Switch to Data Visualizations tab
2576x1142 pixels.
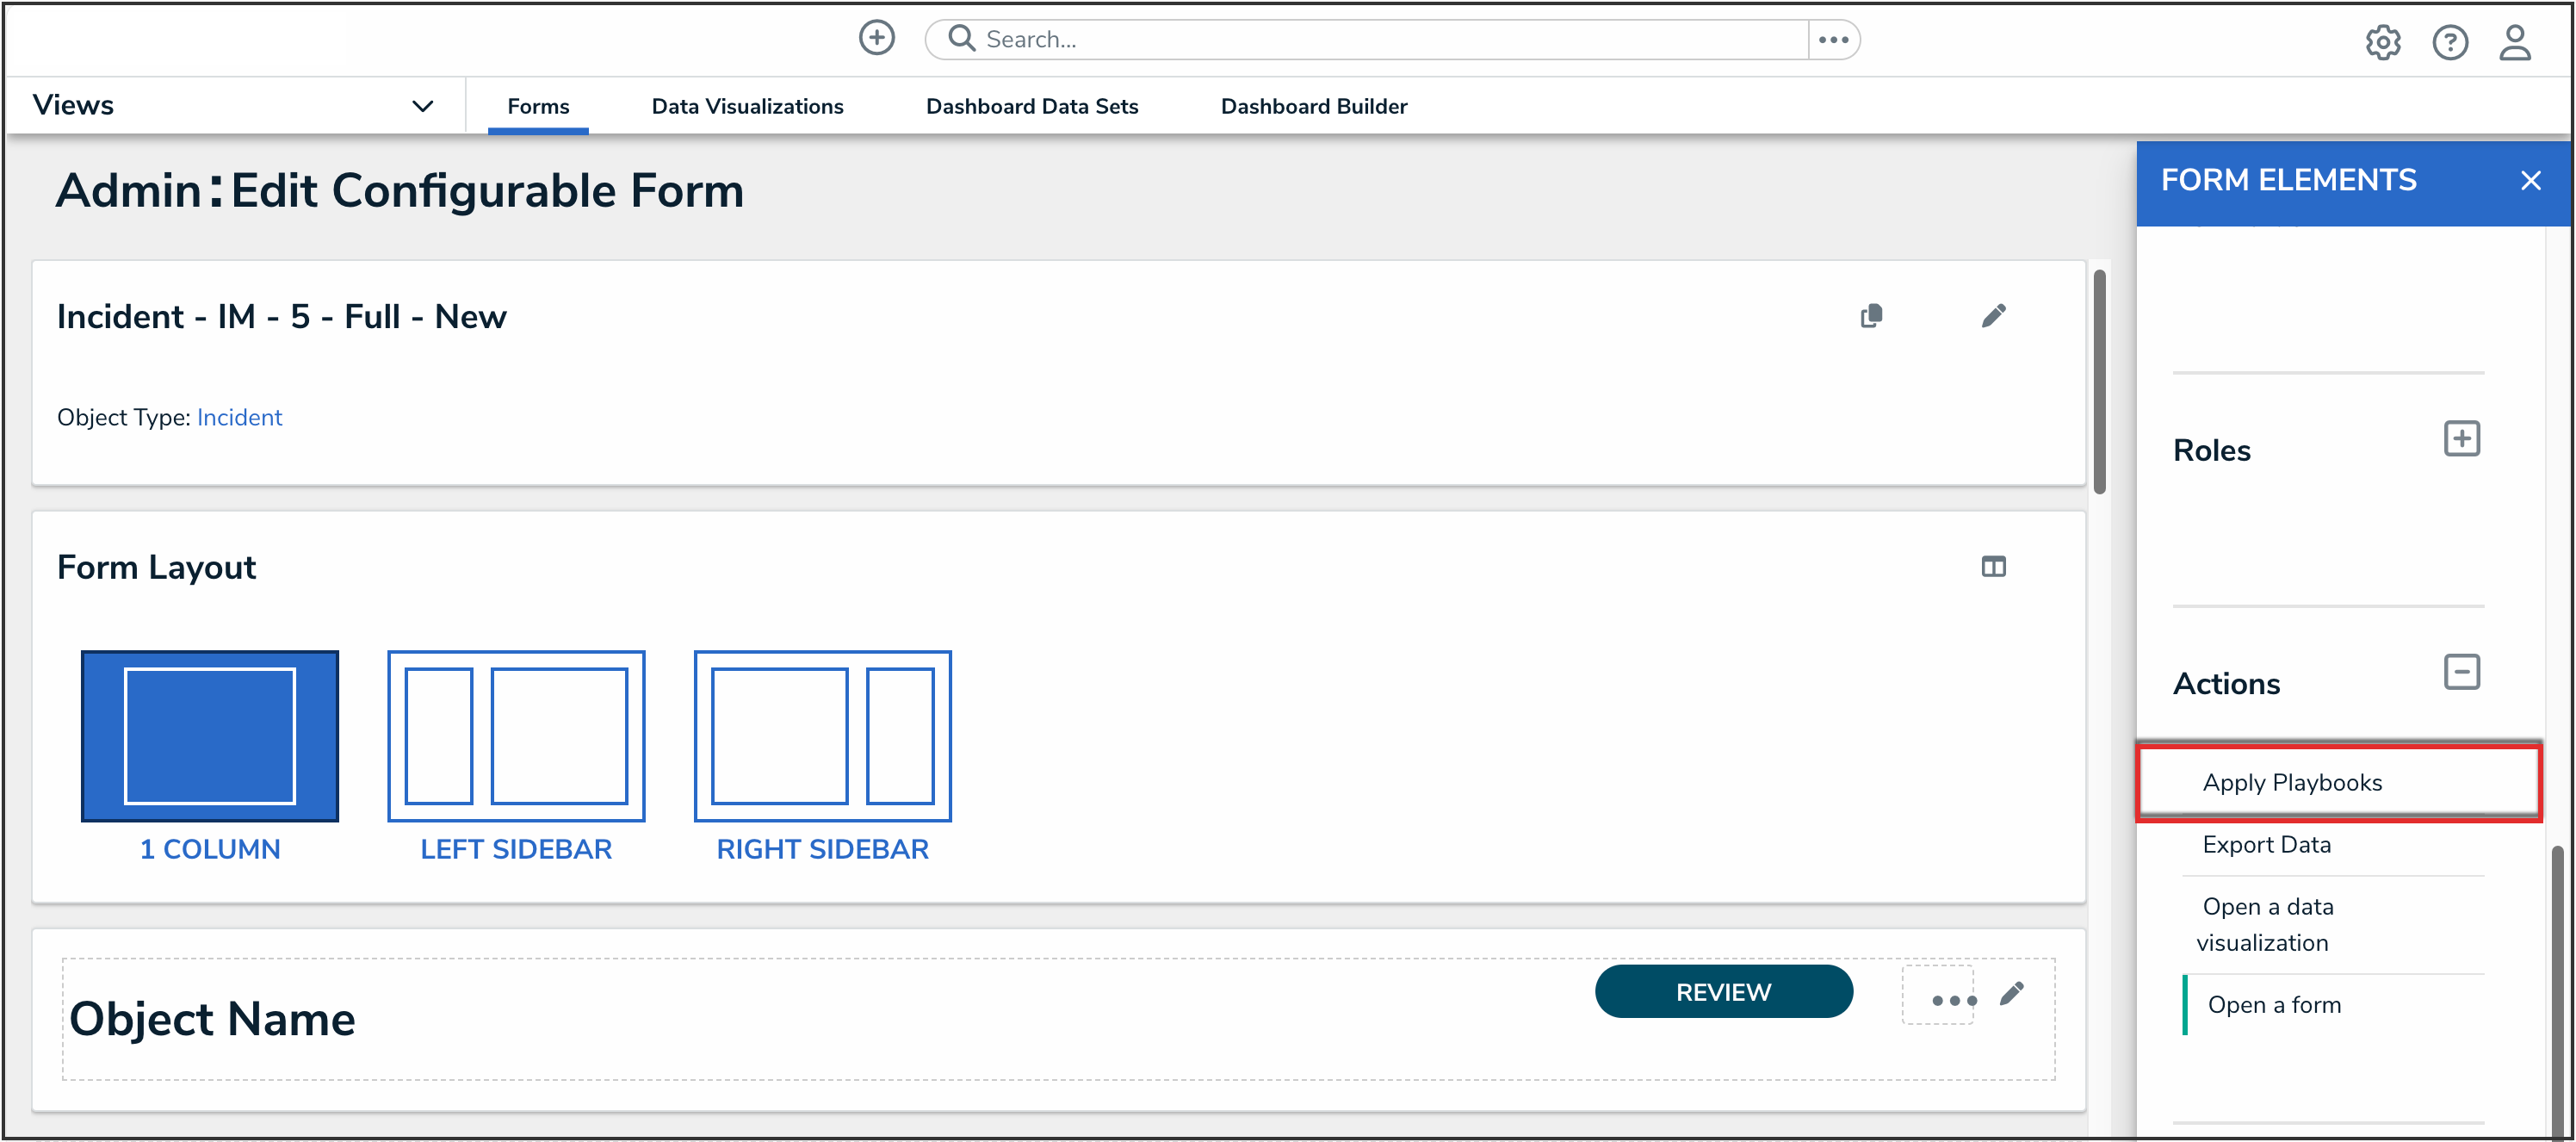click(747, 106)
